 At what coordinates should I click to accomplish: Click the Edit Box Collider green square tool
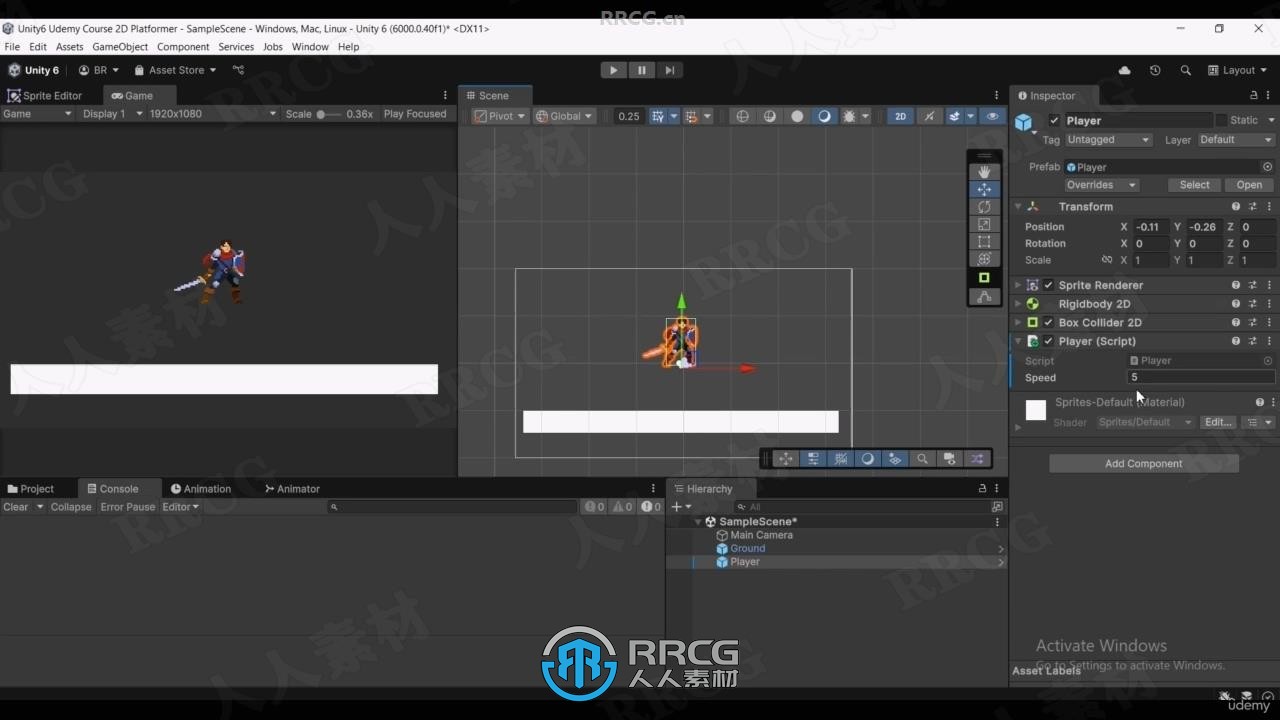(x=984, y=278)
